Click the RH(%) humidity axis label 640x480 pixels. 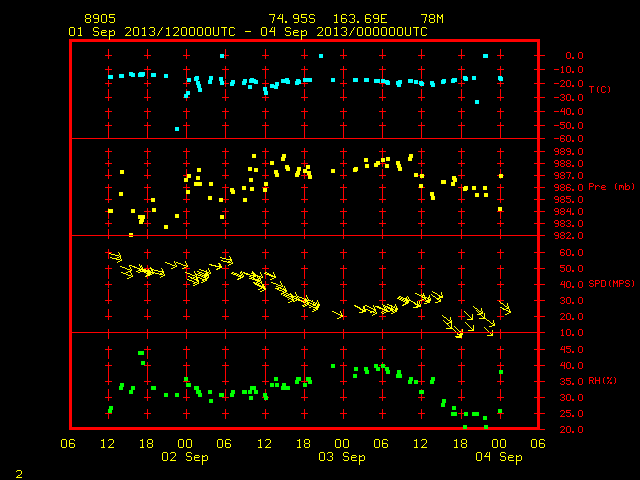(602, 381)
